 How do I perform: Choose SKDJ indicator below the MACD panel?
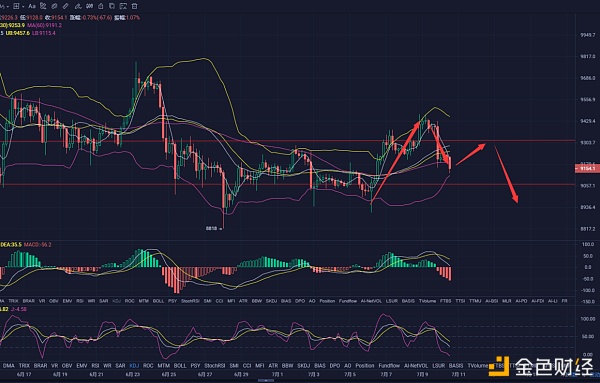271,301
